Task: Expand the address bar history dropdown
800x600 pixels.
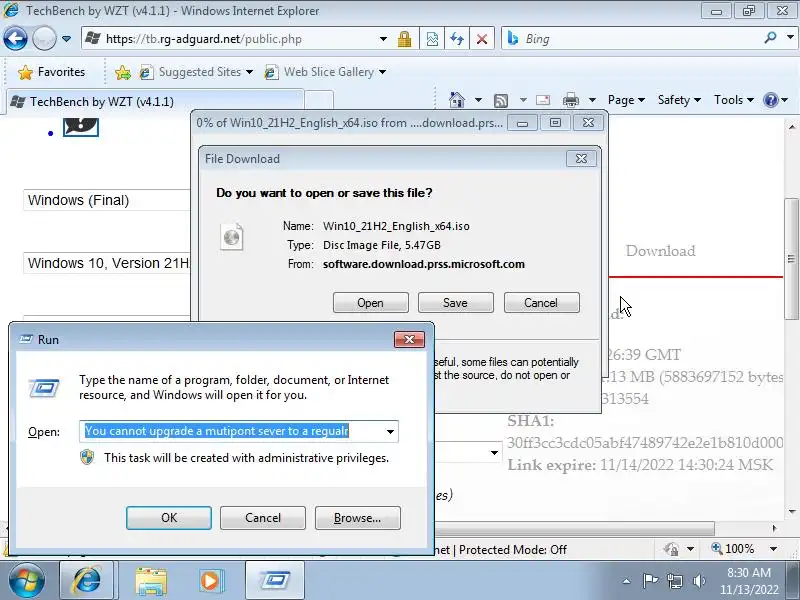Action: click(383, 39)
